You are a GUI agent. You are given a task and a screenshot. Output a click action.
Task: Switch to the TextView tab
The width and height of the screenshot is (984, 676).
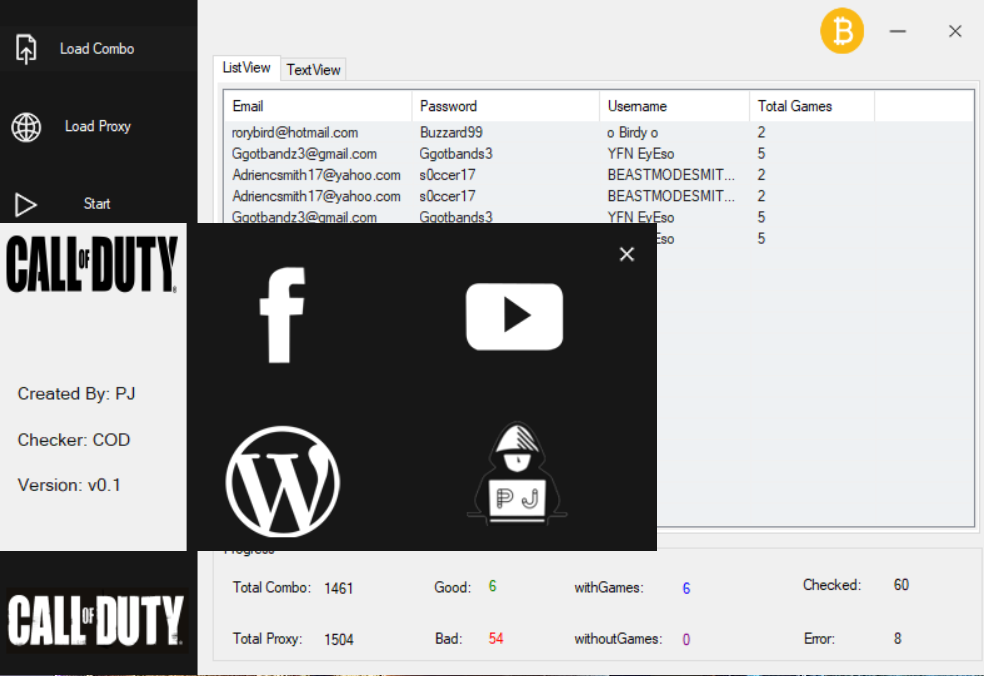click(313, 70)
